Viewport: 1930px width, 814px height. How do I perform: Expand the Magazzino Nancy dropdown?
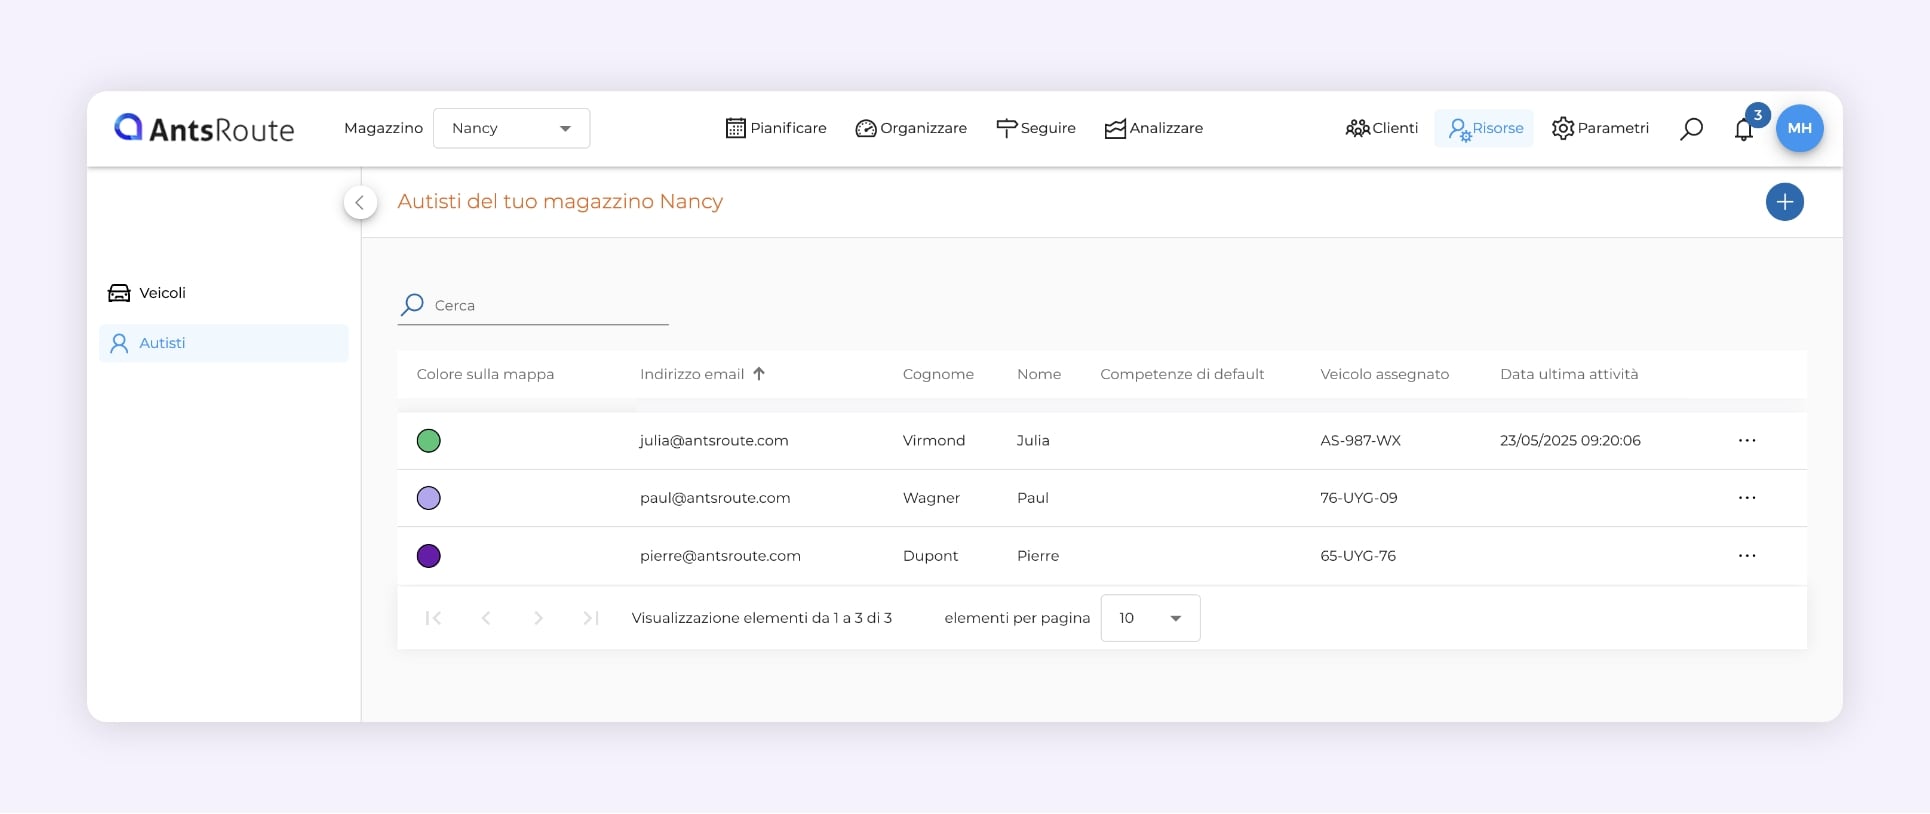click(x=511, y=128)
